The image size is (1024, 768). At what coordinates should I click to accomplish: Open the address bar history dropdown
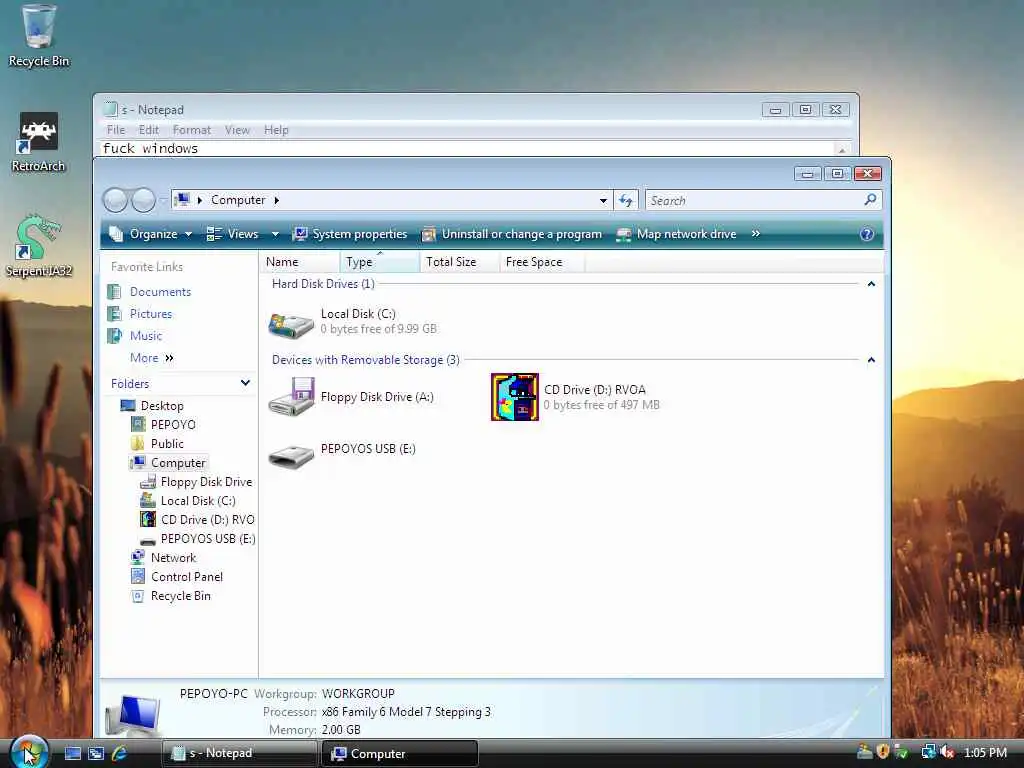coord(603,200)
